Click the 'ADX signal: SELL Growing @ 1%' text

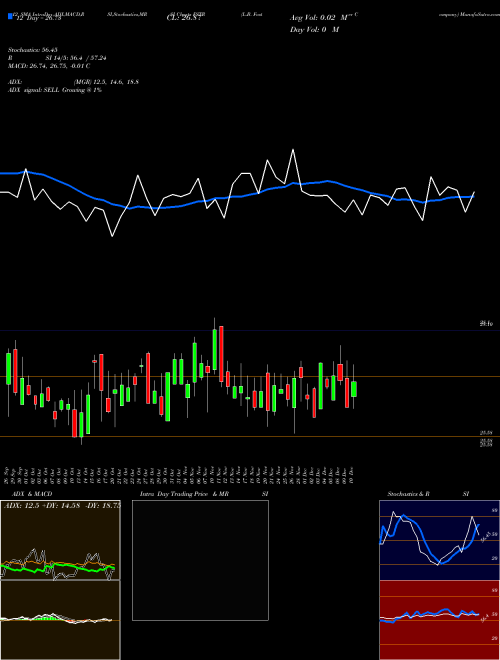[x=55, y=90]
